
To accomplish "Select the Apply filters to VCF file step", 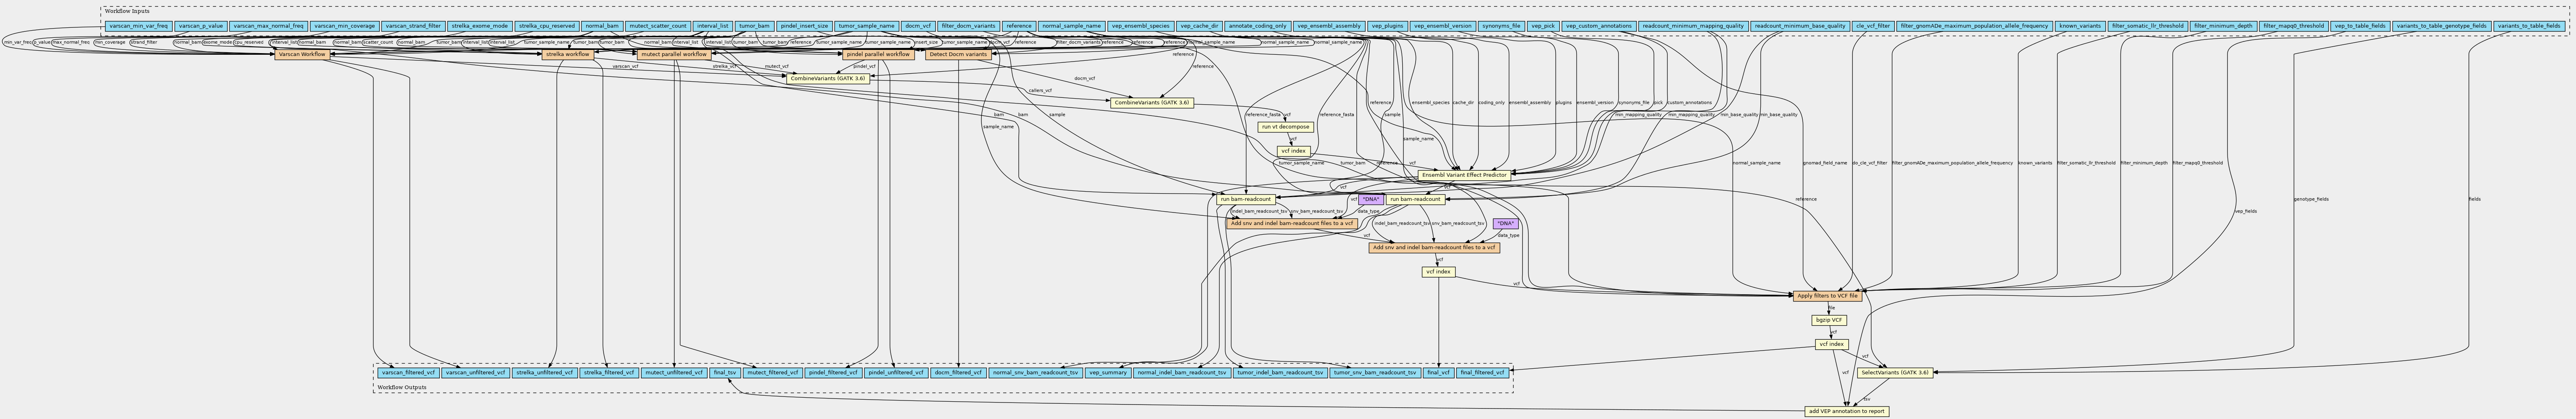I will coord(1827,296).
